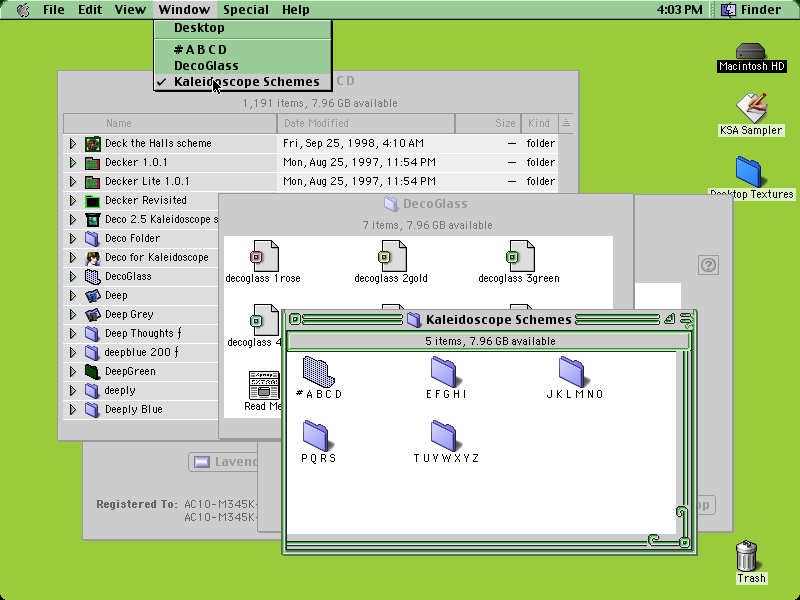Click the sort order button beside Kind
The image size is (800, 600).
(x=566, y=123)
